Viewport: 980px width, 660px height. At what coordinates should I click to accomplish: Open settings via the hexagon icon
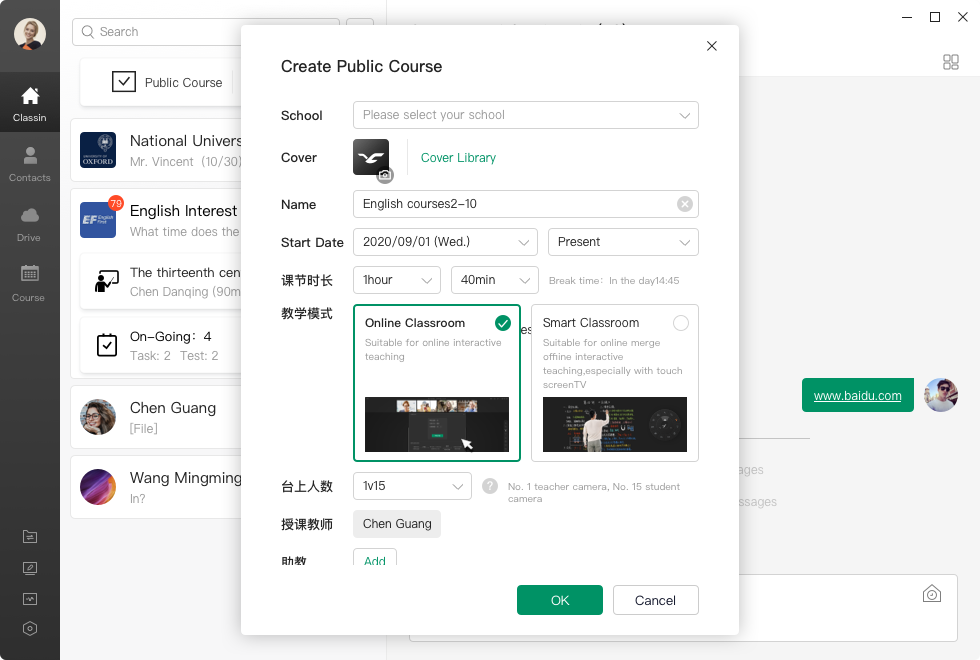[x=30, y=629]
